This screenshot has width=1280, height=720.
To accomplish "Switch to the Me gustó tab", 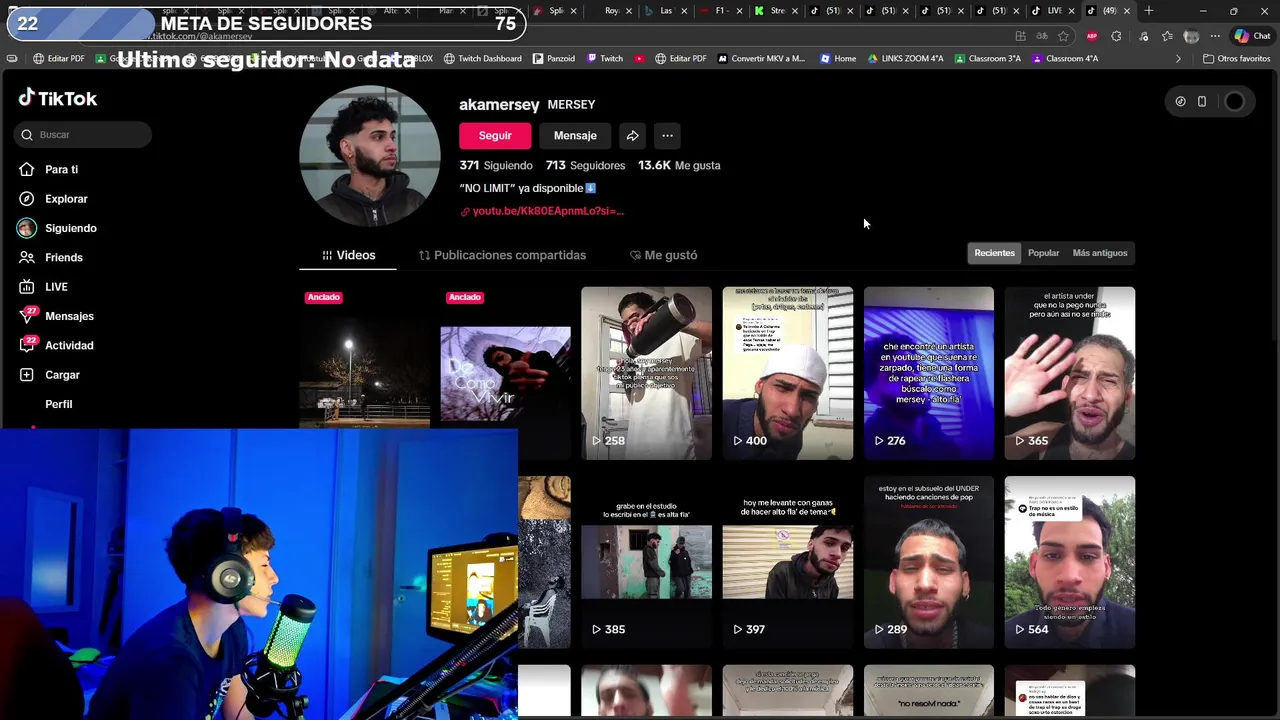I will coord(663,255).
